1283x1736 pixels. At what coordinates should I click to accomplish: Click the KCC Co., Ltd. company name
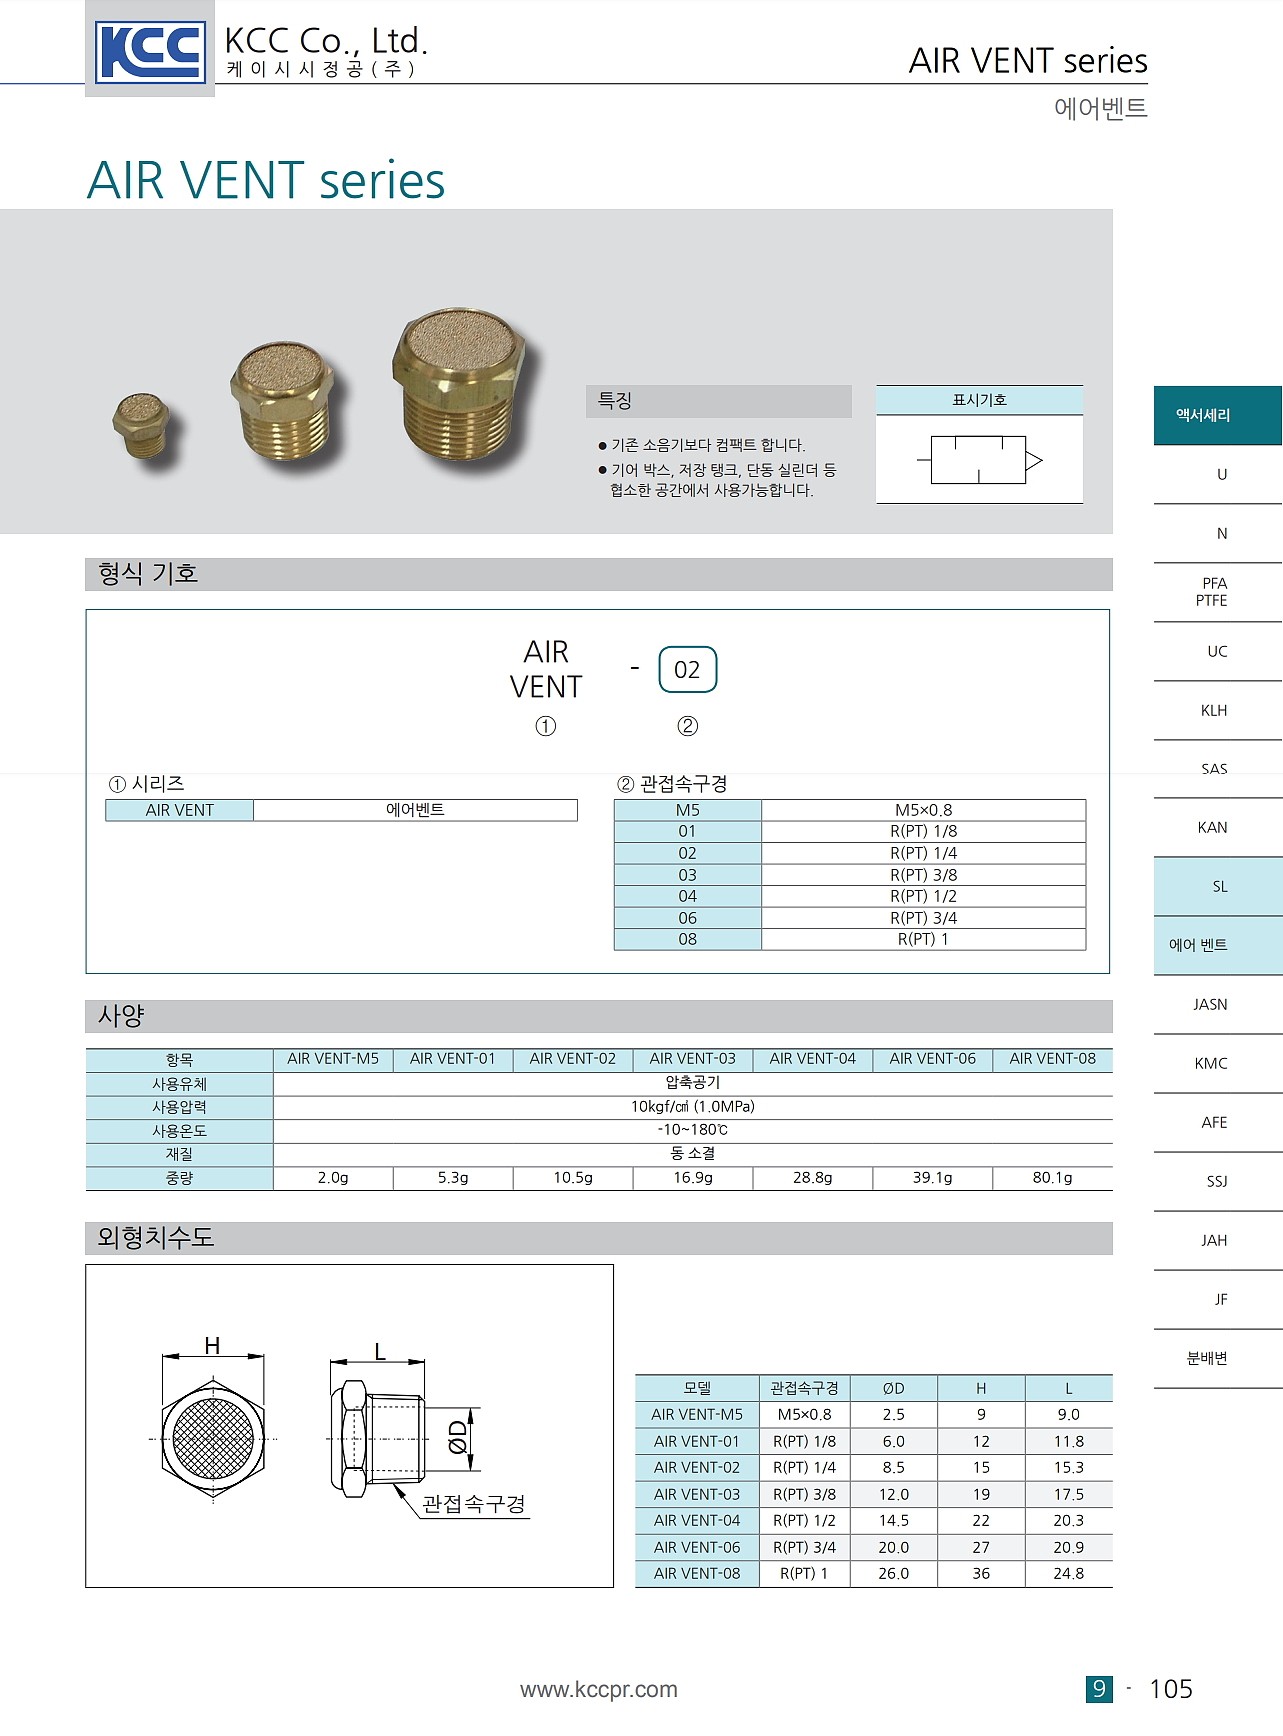(326, 41)
